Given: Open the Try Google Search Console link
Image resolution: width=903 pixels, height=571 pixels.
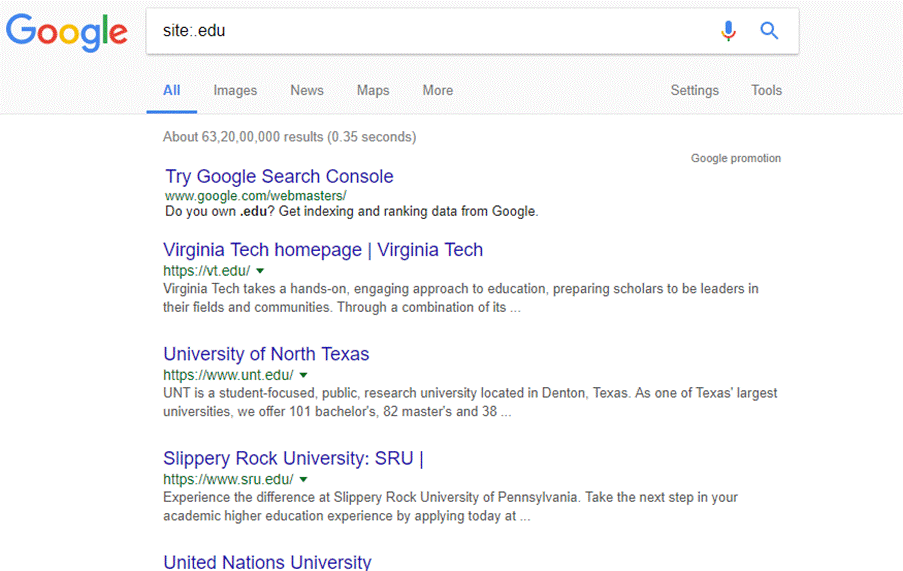Looking at the screenshot, I should click(279, 176).
